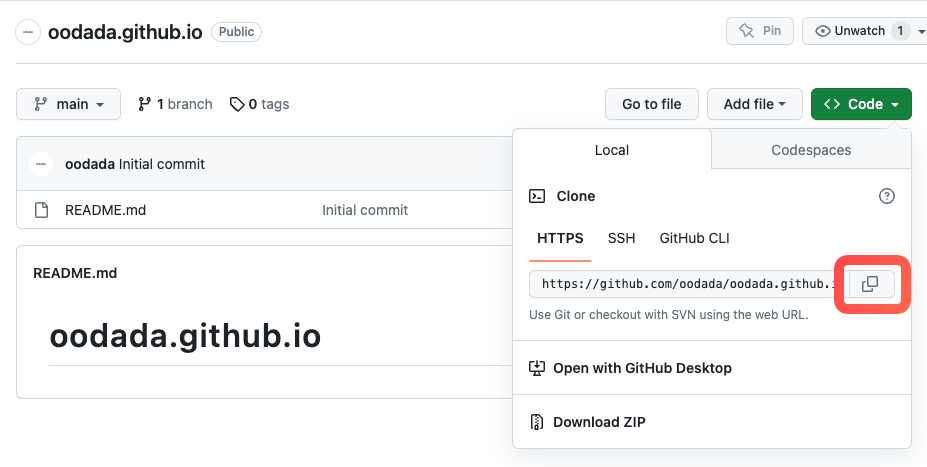Select the Local tab
This screenshot has height=467, width=927.
pos(612,150)
